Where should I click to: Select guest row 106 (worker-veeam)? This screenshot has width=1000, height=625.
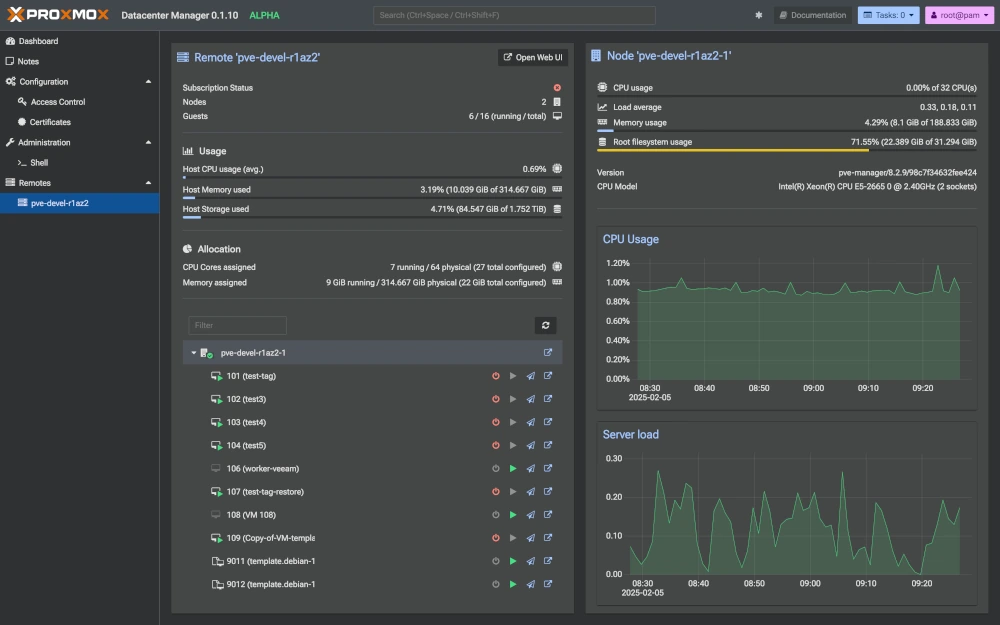tap(372, 469)
